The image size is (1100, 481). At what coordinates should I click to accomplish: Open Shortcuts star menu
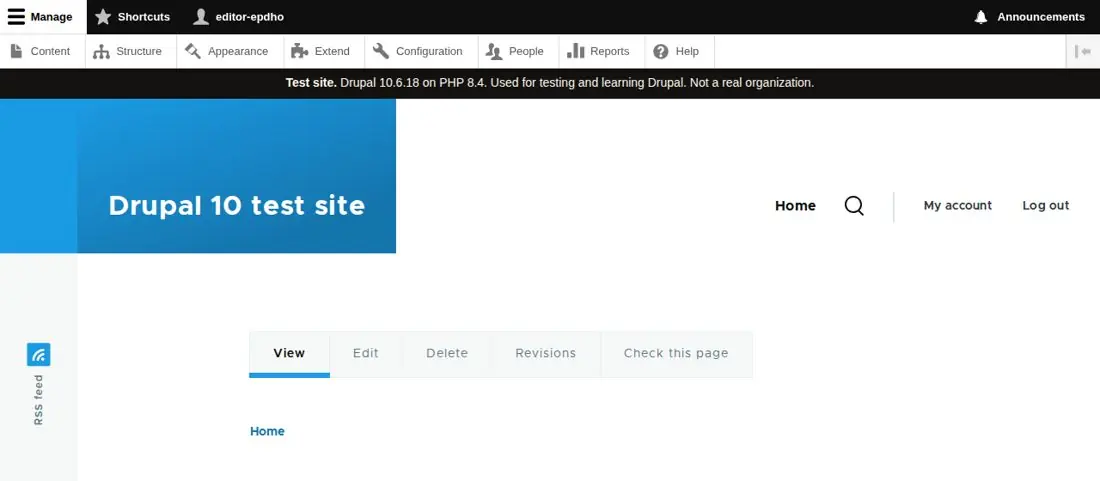click(x=132, y=17)
